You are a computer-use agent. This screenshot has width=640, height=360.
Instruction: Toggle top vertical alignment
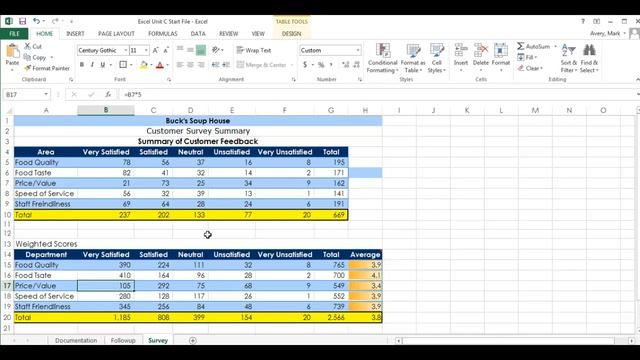pos(180,49)
